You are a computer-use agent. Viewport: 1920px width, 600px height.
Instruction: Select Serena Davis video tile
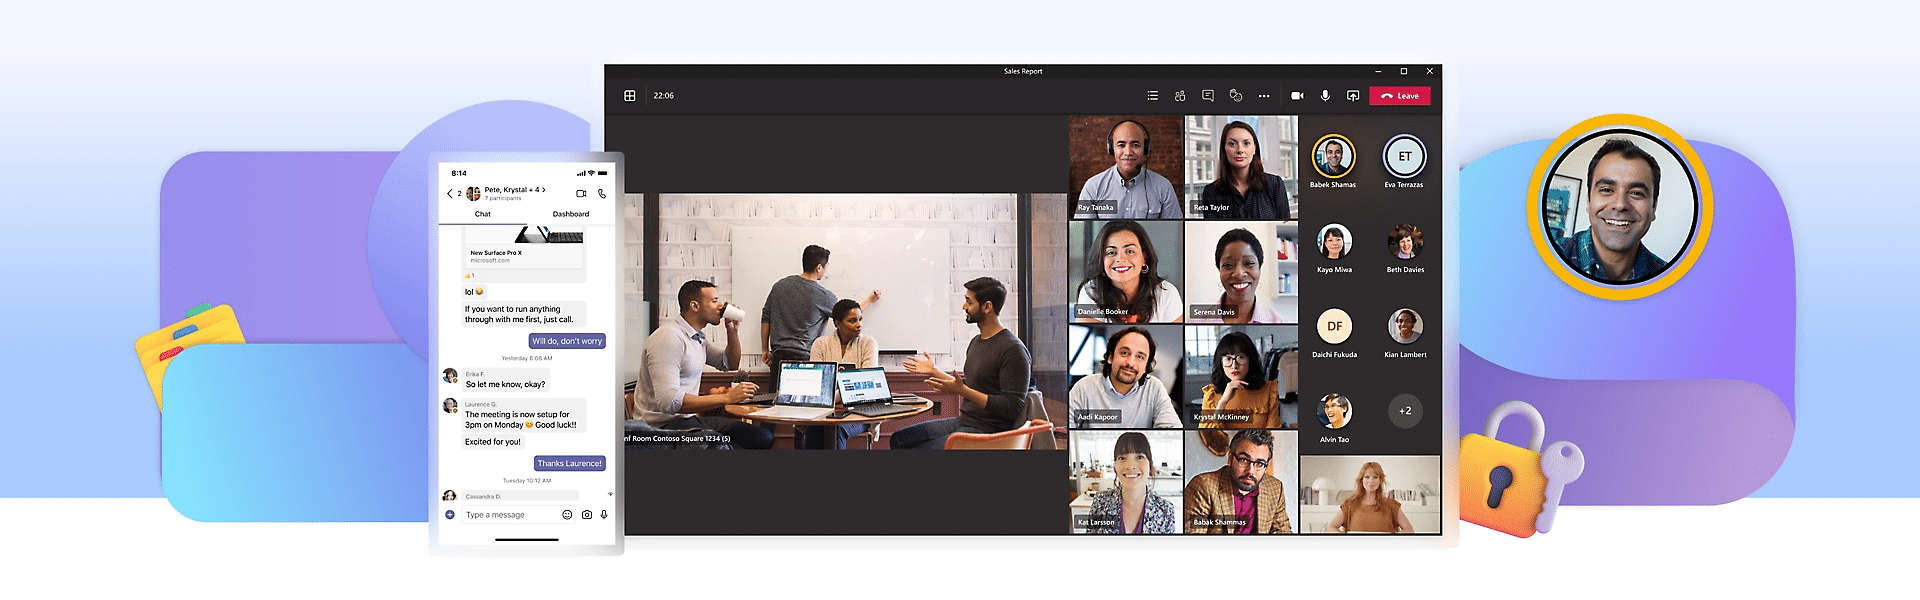click(x=1241, y=272)
